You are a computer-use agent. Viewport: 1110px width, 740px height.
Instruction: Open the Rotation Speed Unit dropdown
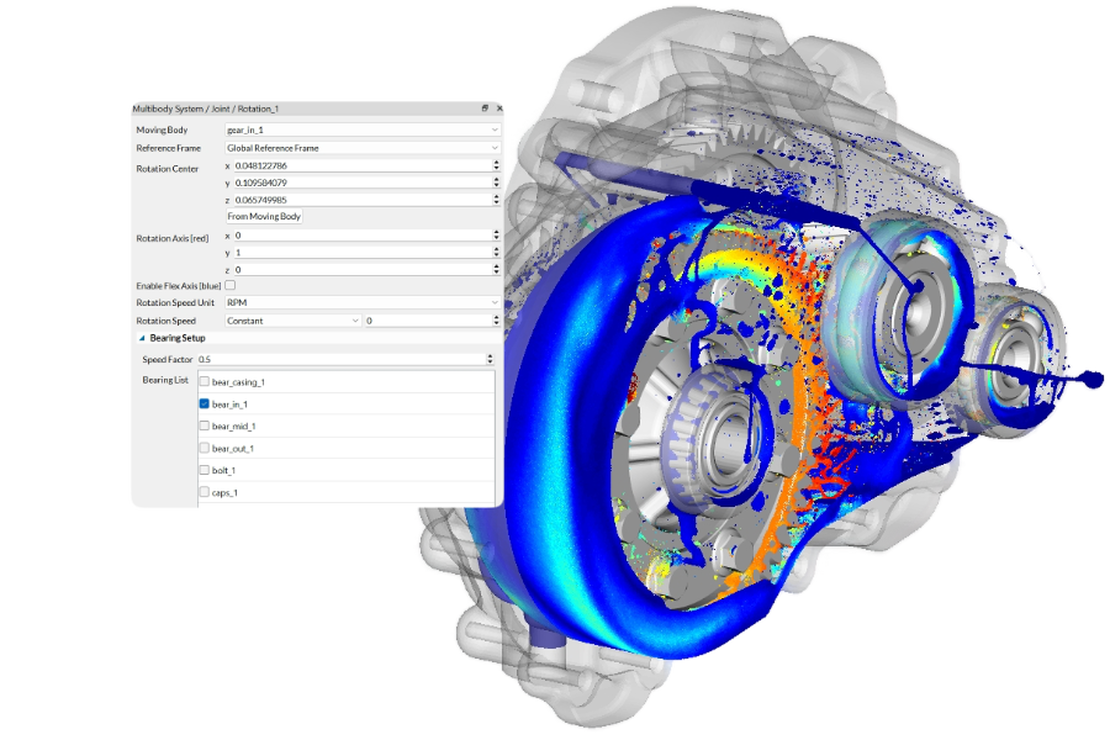362,302
